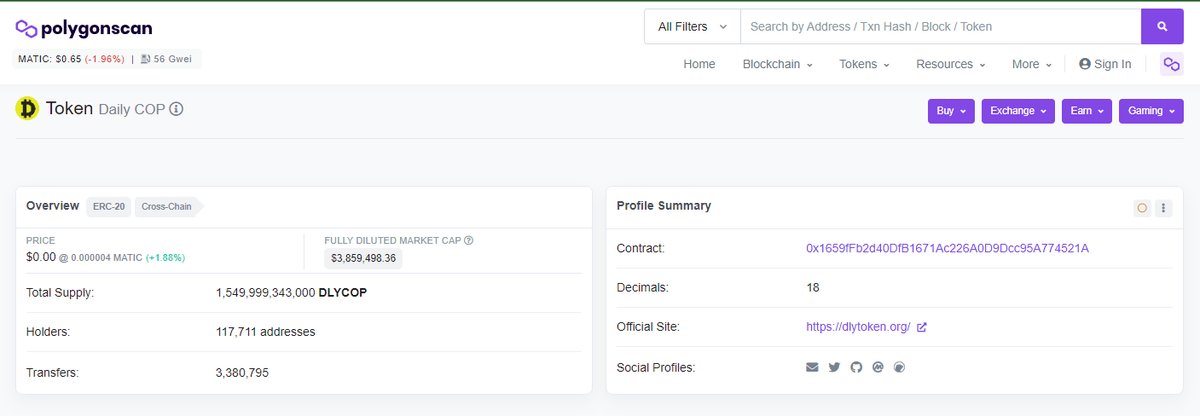
Task: Click the polygonscan logo
Action: [84, 28]
